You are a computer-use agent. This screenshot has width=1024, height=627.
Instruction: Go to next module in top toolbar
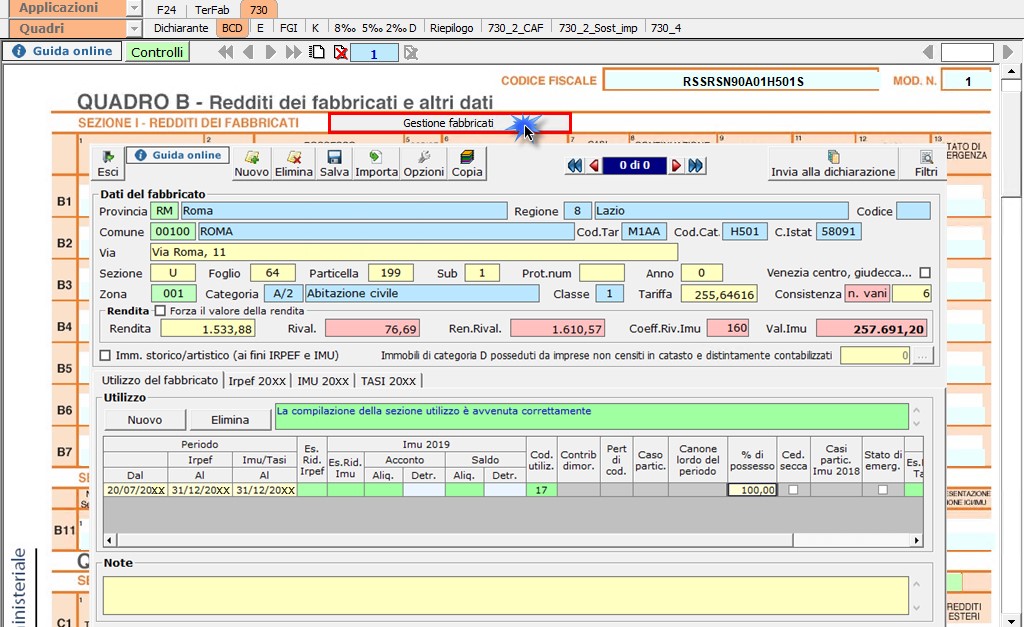[270, 52]
